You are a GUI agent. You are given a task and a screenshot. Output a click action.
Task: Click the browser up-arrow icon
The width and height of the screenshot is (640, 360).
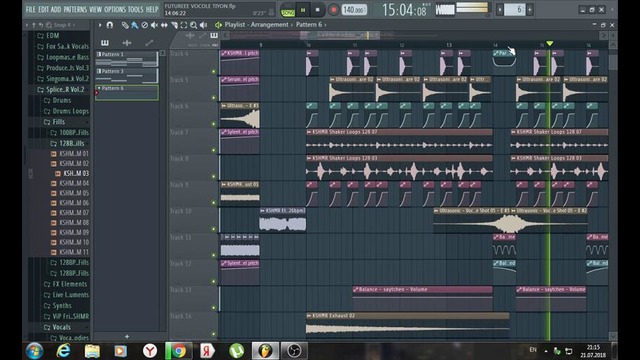point(34,25)
